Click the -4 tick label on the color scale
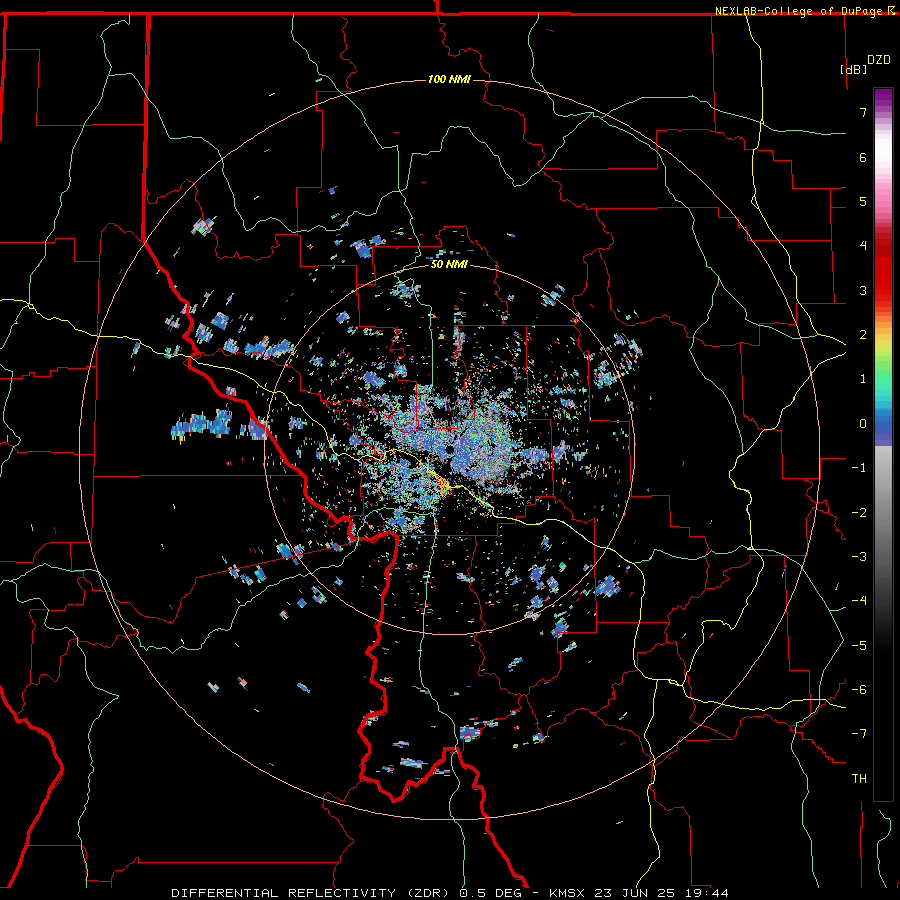 tap(859, 601)
